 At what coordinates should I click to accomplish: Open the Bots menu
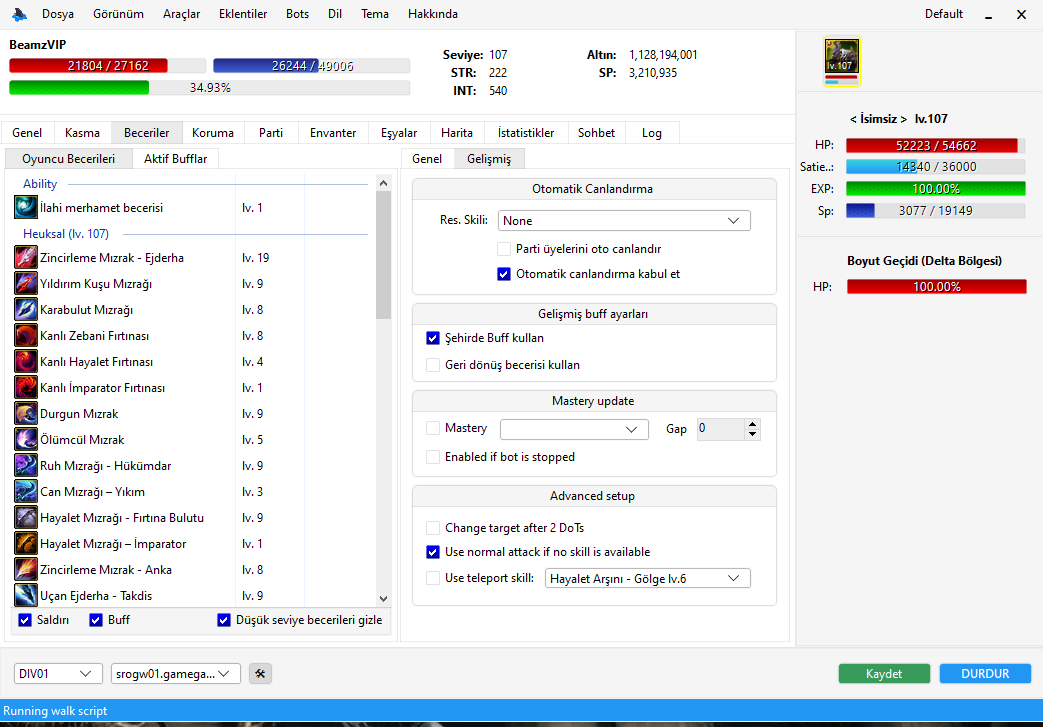pos(297,14)
